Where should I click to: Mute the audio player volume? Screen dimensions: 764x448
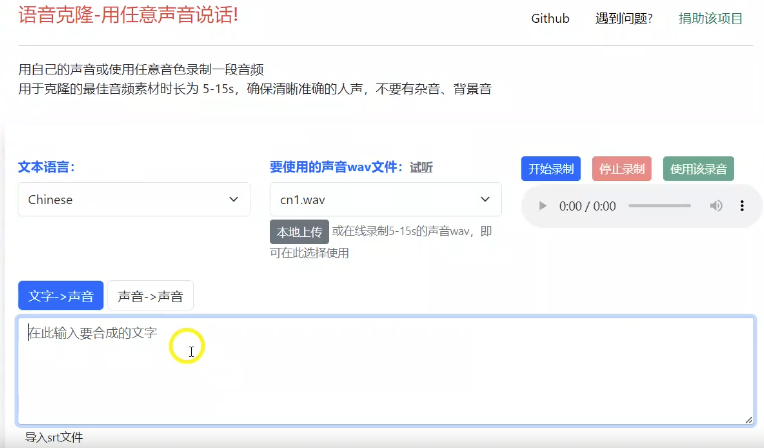[x=716, y=206]
